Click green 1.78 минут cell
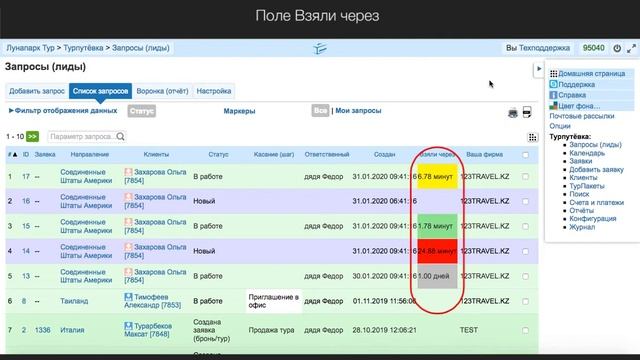 tap(437, 226)
